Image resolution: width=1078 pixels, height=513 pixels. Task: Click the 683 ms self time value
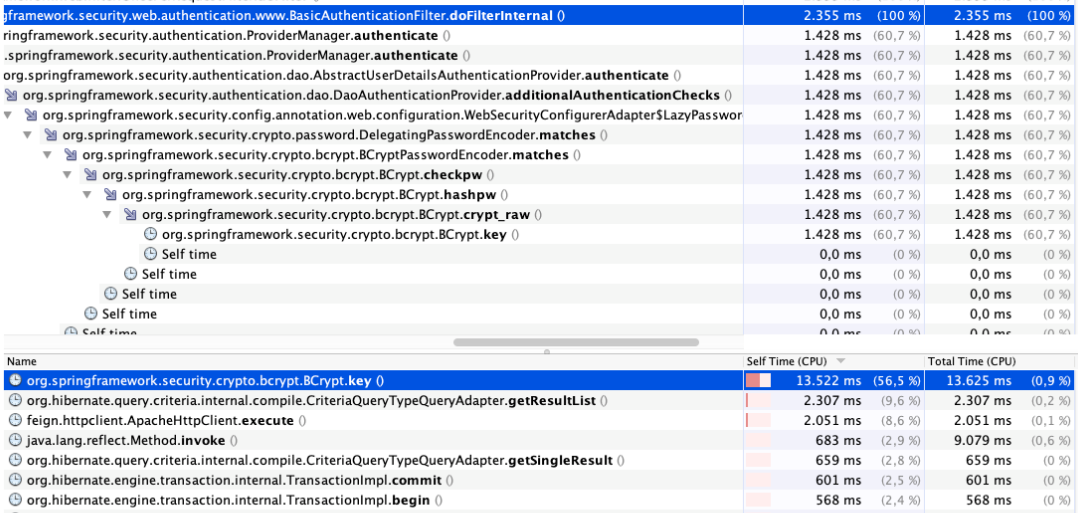click(x=838, y=440)
